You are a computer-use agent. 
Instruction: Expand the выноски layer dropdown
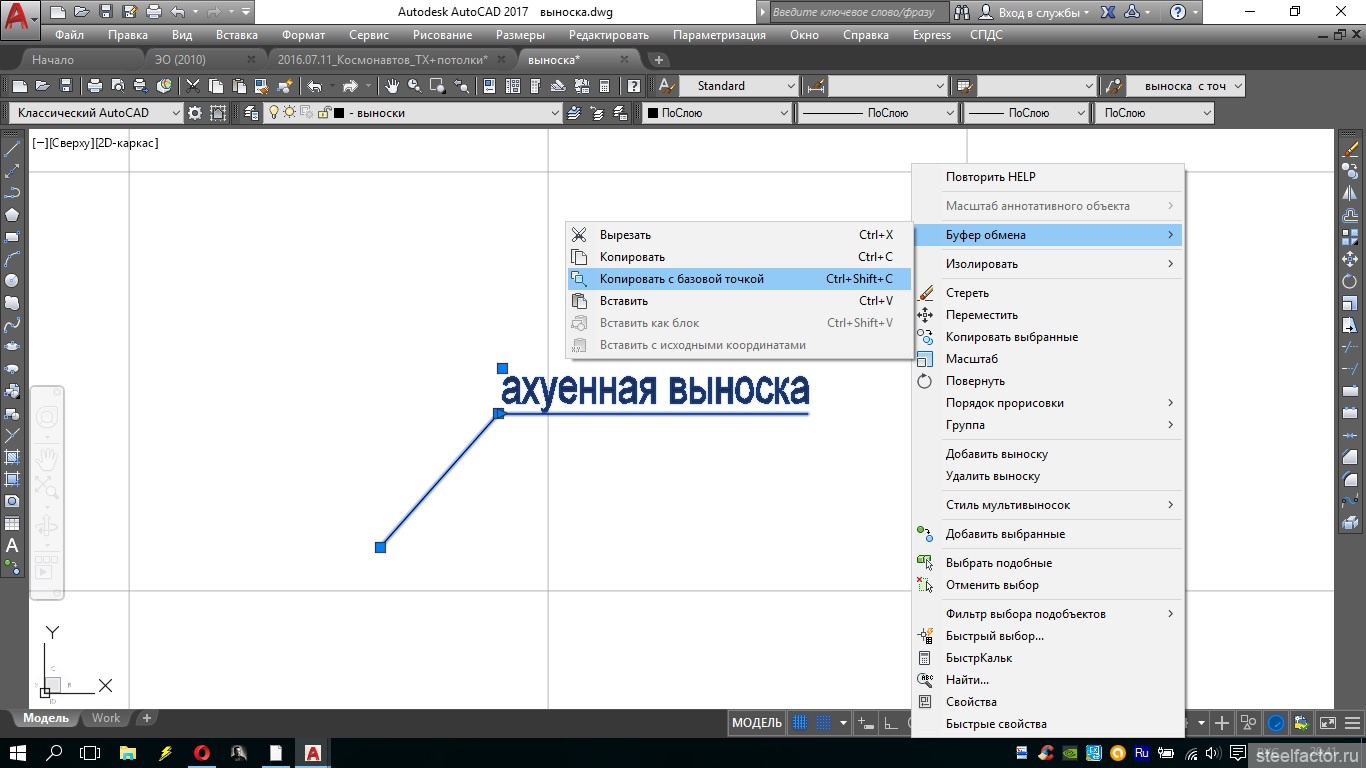tap(555, 113)
